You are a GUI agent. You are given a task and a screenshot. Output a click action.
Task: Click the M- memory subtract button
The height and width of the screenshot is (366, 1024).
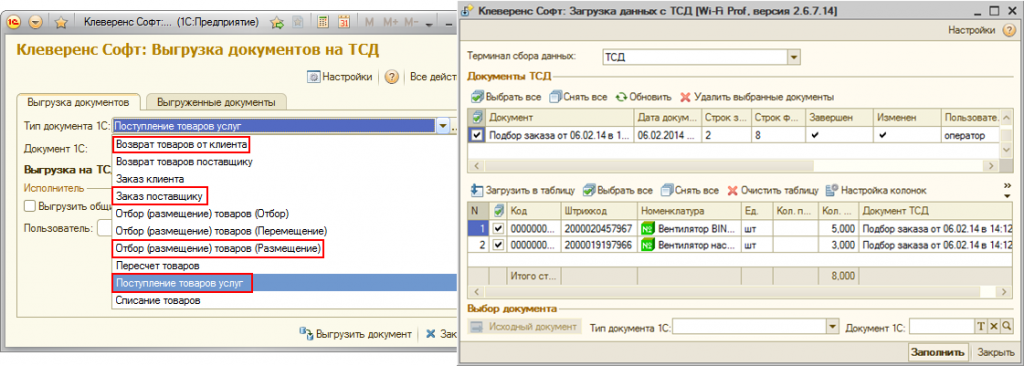click(x=411, y=22)
